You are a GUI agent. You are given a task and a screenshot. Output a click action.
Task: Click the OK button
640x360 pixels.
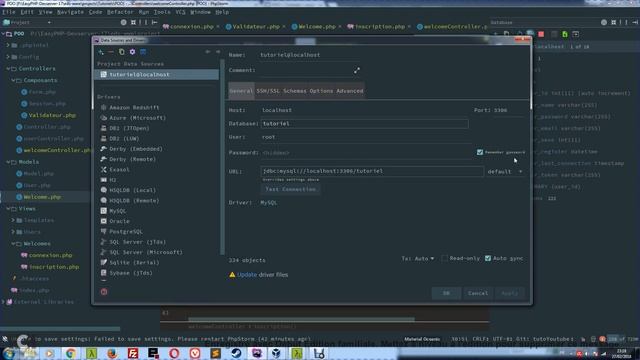(x=446, y=293)
